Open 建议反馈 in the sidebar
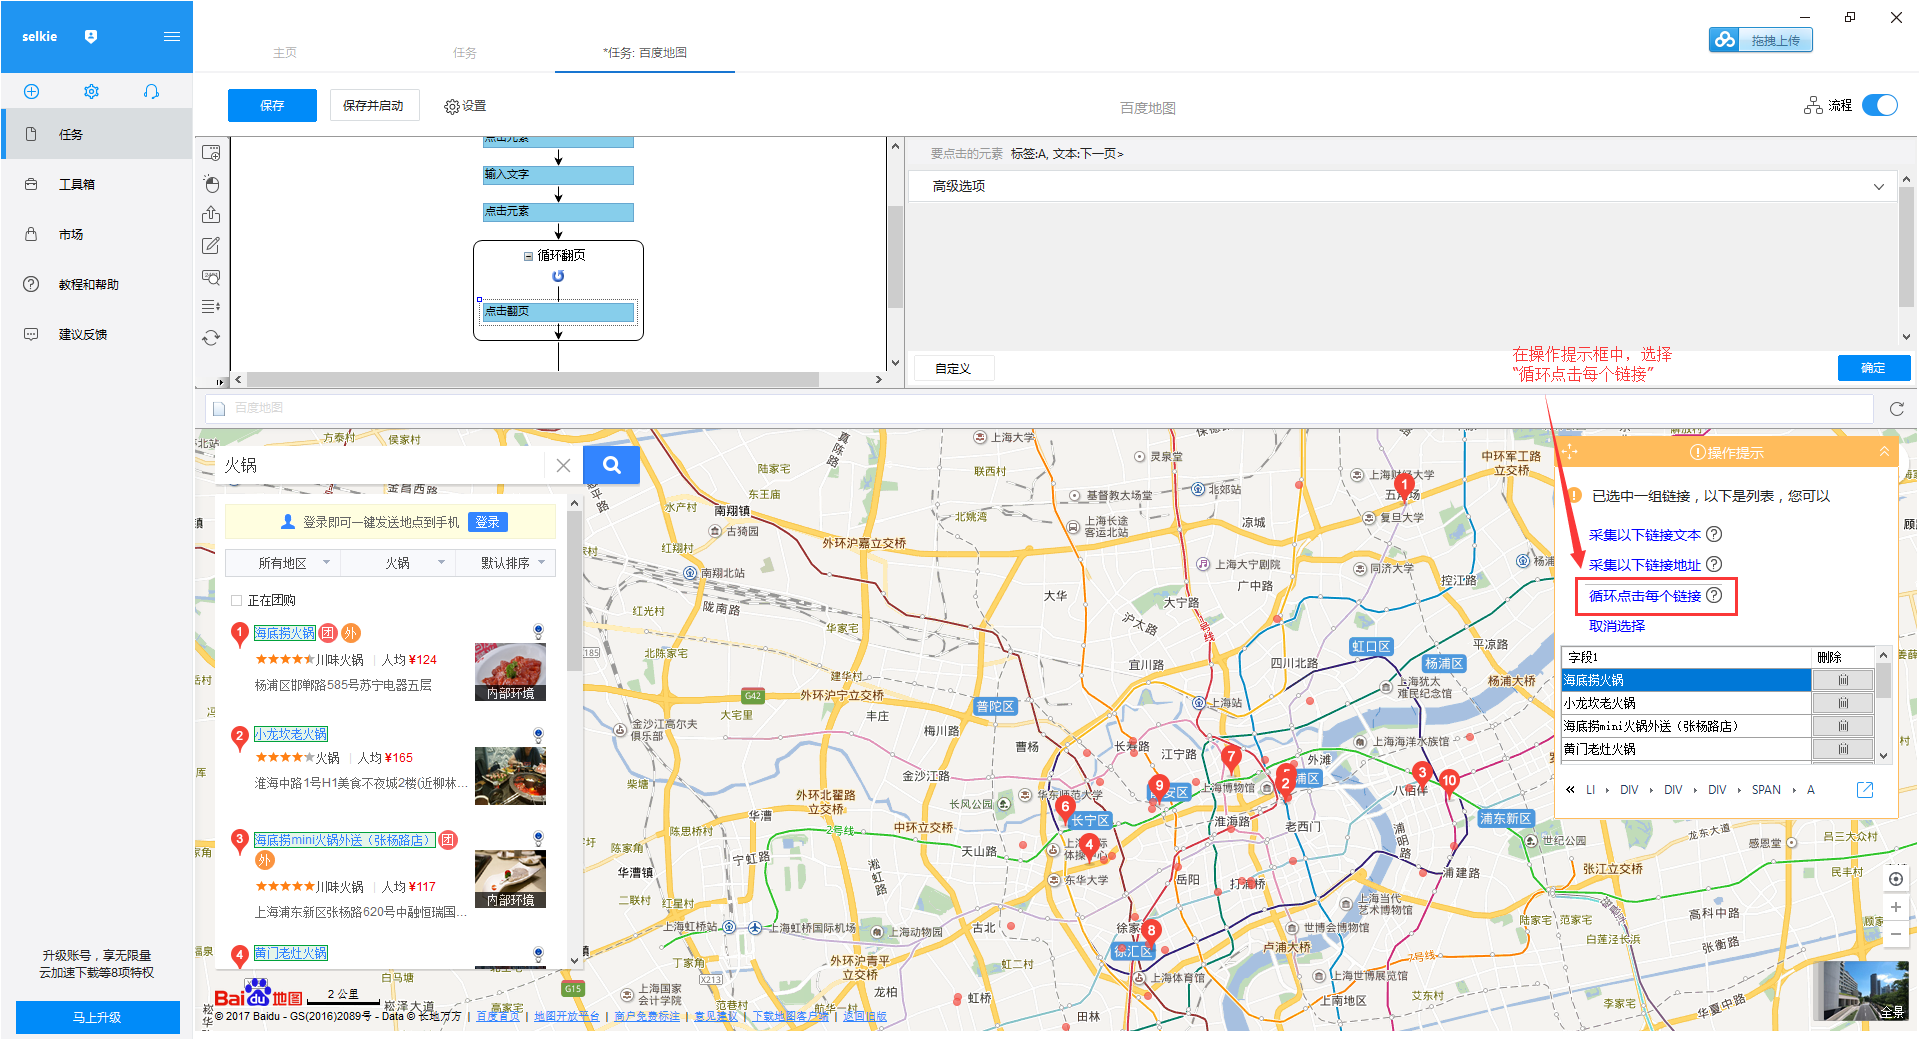 pyautogui.click(x=97, y=334)
